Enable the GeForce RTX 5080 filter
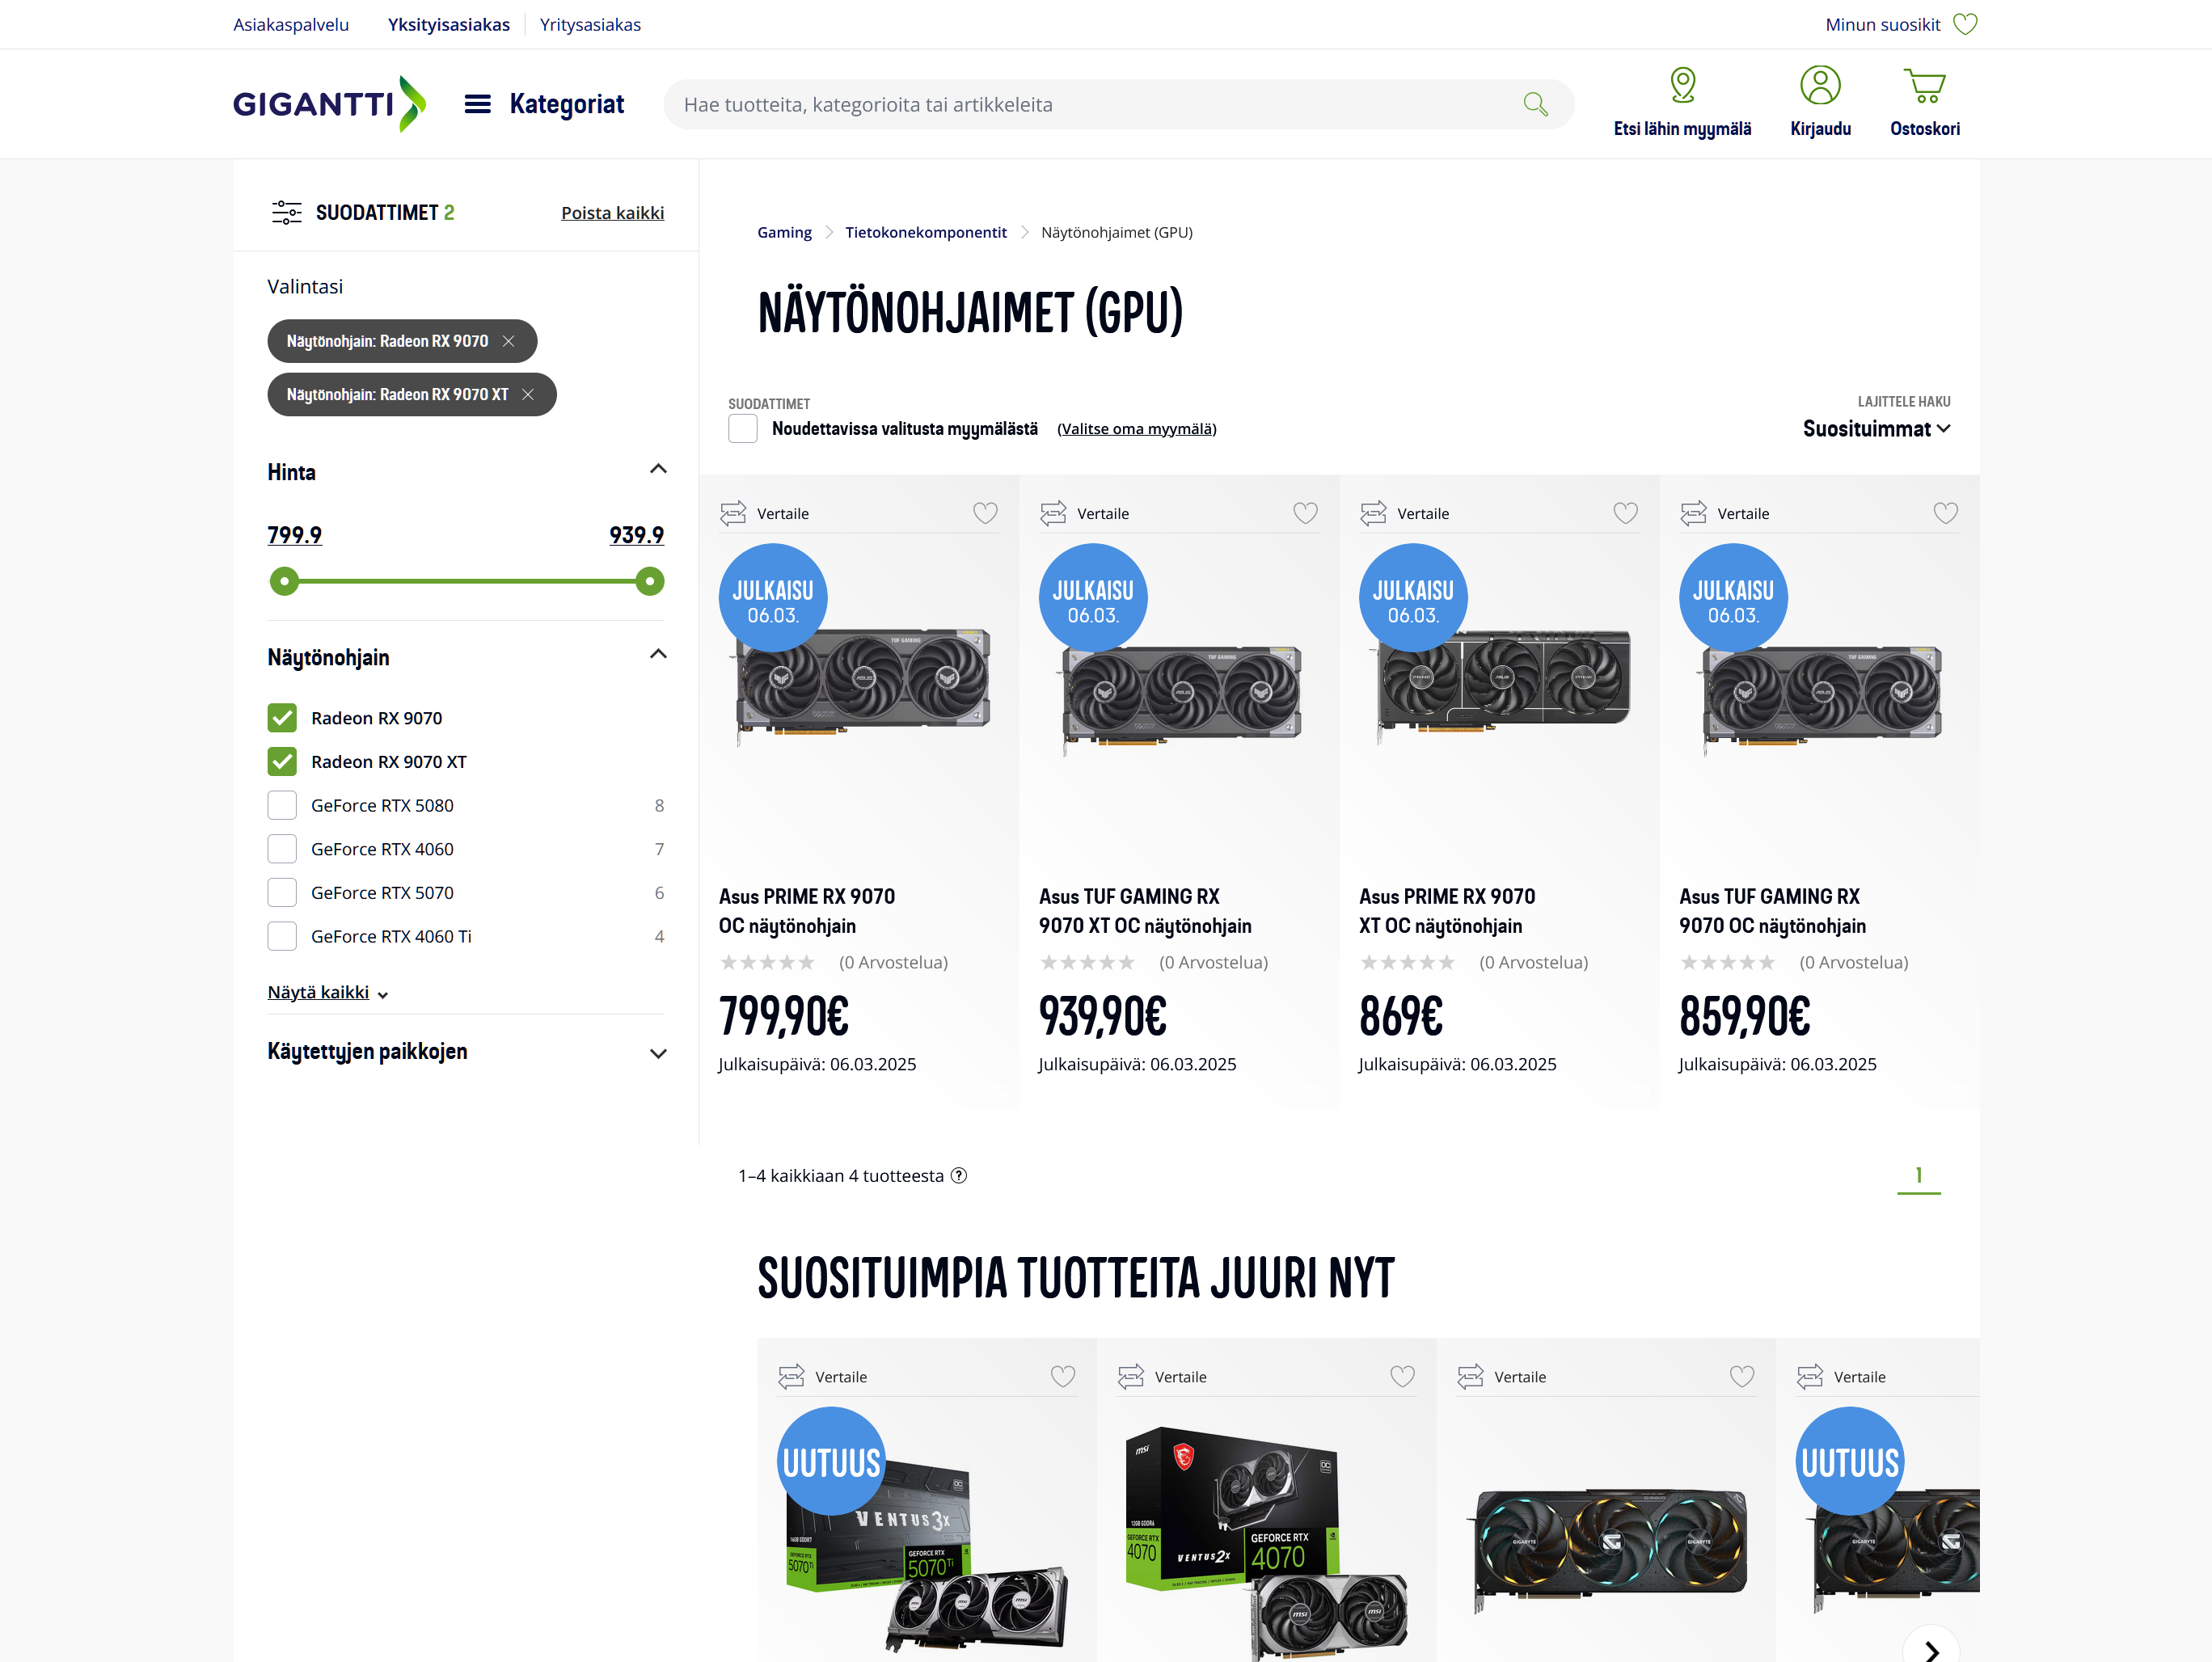Viewport: 2212px width, 1662px height. pos(282,805)
